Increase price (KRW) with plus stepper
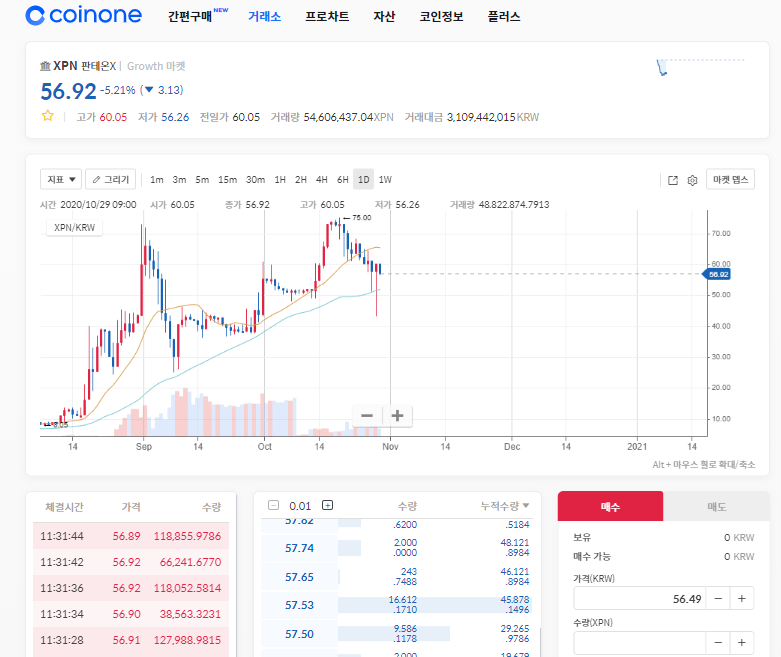 [742, 598]
